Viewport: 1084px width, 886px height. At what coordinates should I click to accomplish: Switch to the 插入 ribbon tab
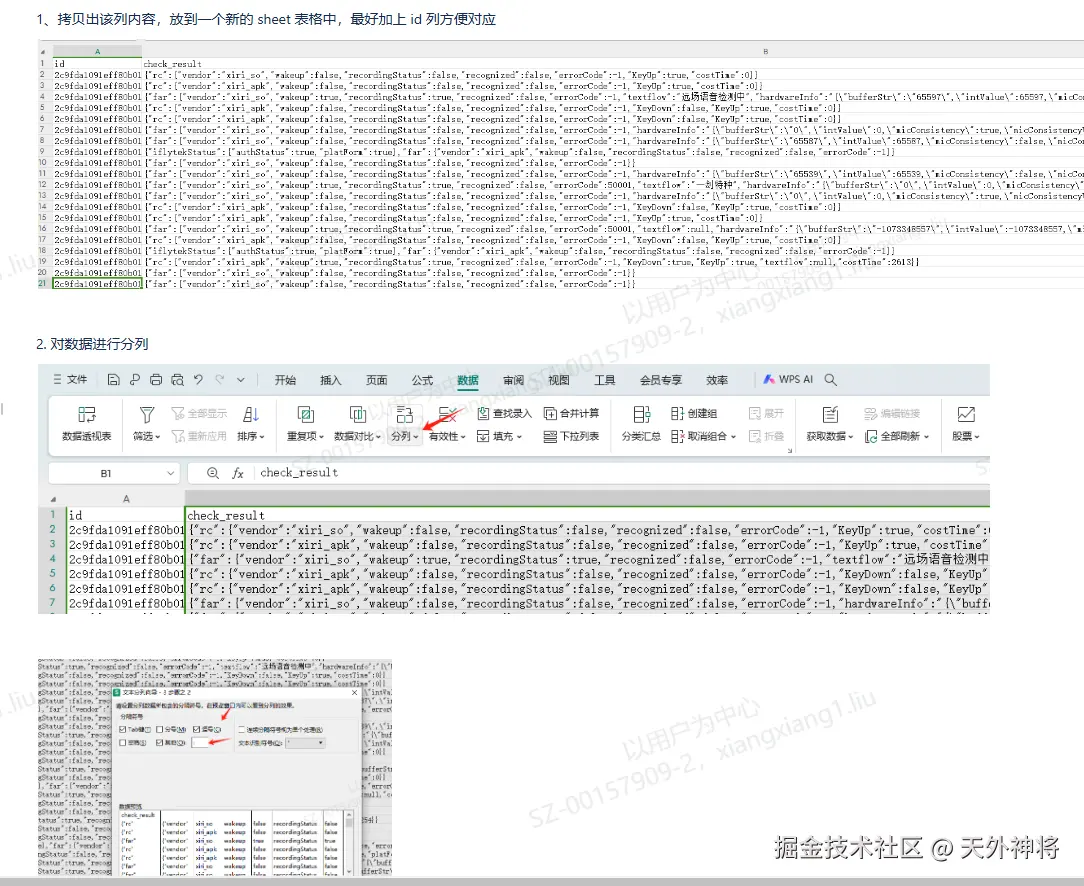coord(331,380)
